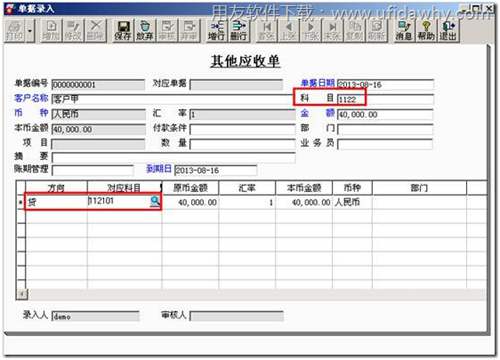The image size is (500, 360).
Task: Click the 客户名称 blue label link
Action: tap(31, 98)
